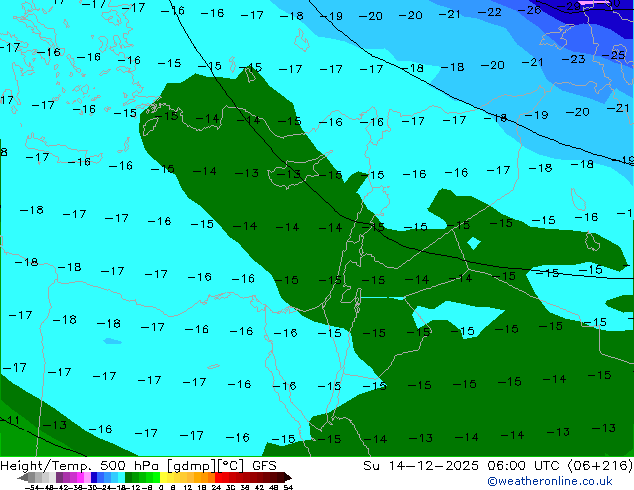Click the '(06+216)' forecast offset text
The width and height of the screenshot is (634, 490).
coord(601,465)
